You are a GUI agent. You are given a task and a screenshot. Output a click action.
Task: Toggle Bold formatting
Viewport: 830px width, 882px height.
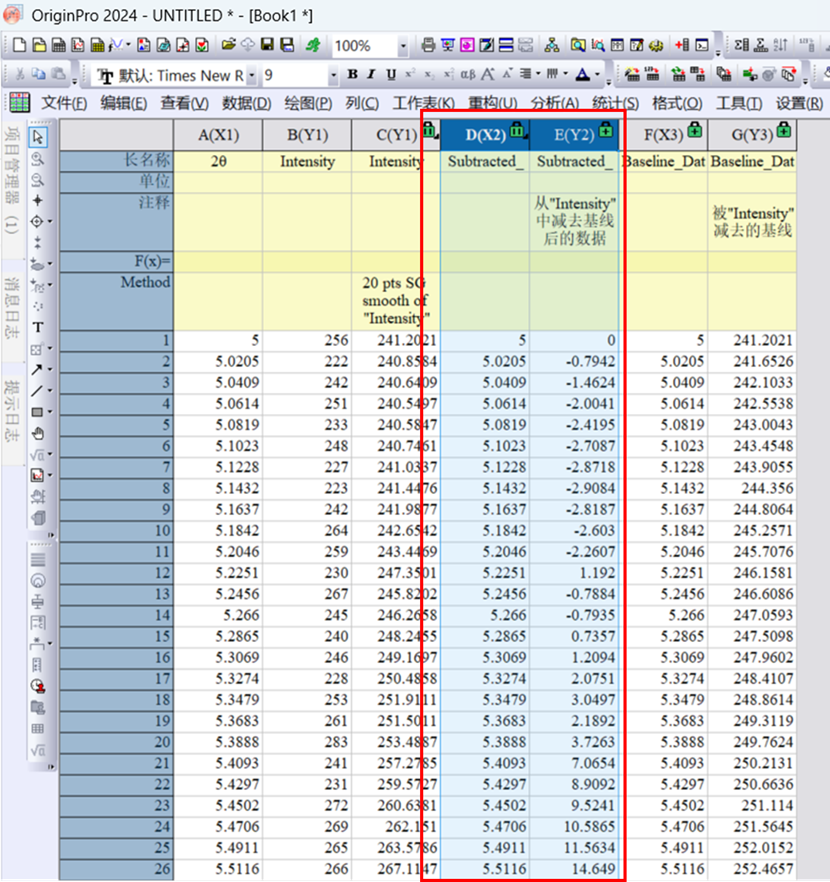pyautogui.click(x=352, y=74)
